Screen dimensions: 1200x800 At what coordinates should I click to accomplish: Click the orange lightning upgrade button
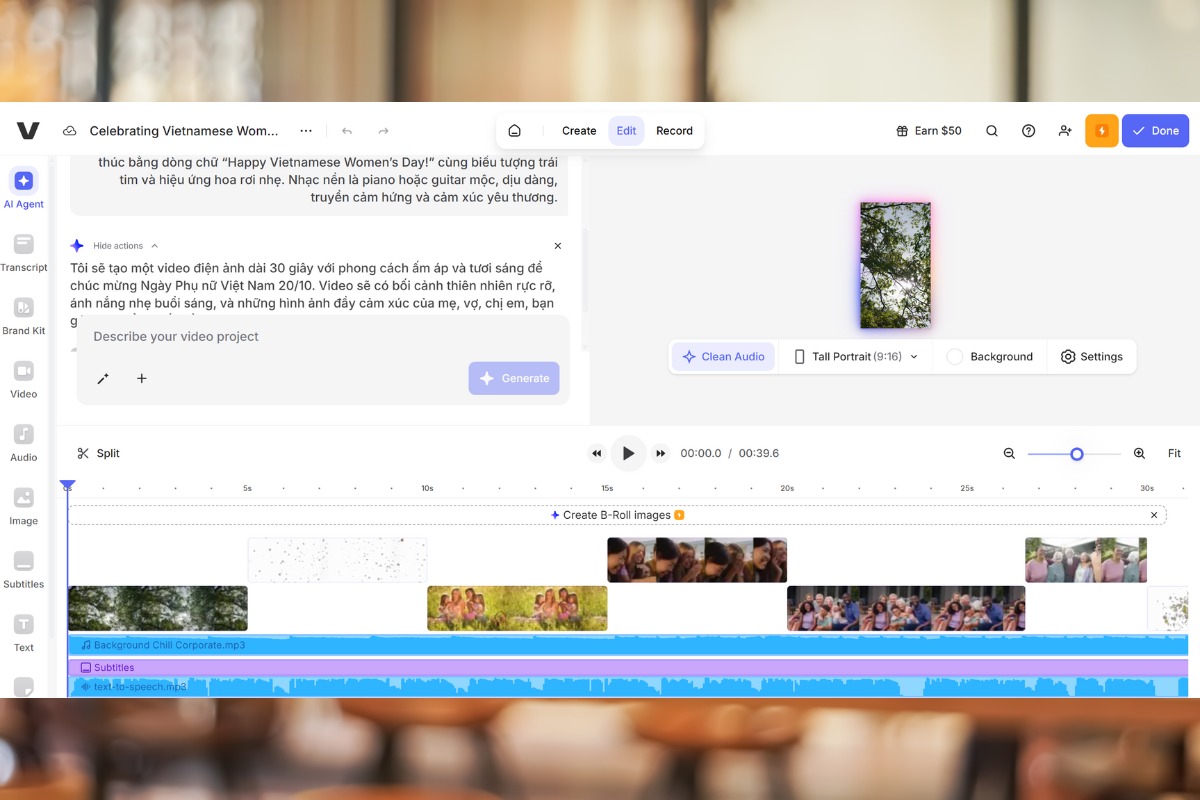1101,131
